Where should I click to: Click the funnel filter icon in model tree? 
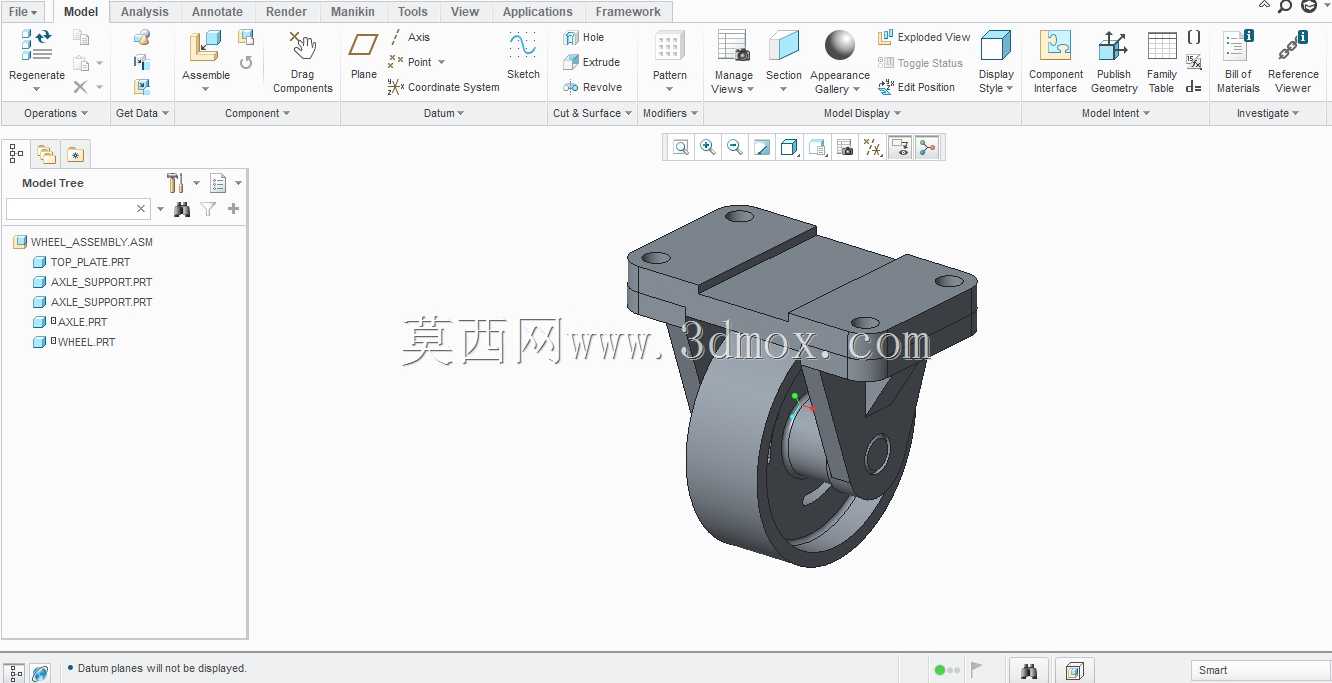(x=208, y=209)
